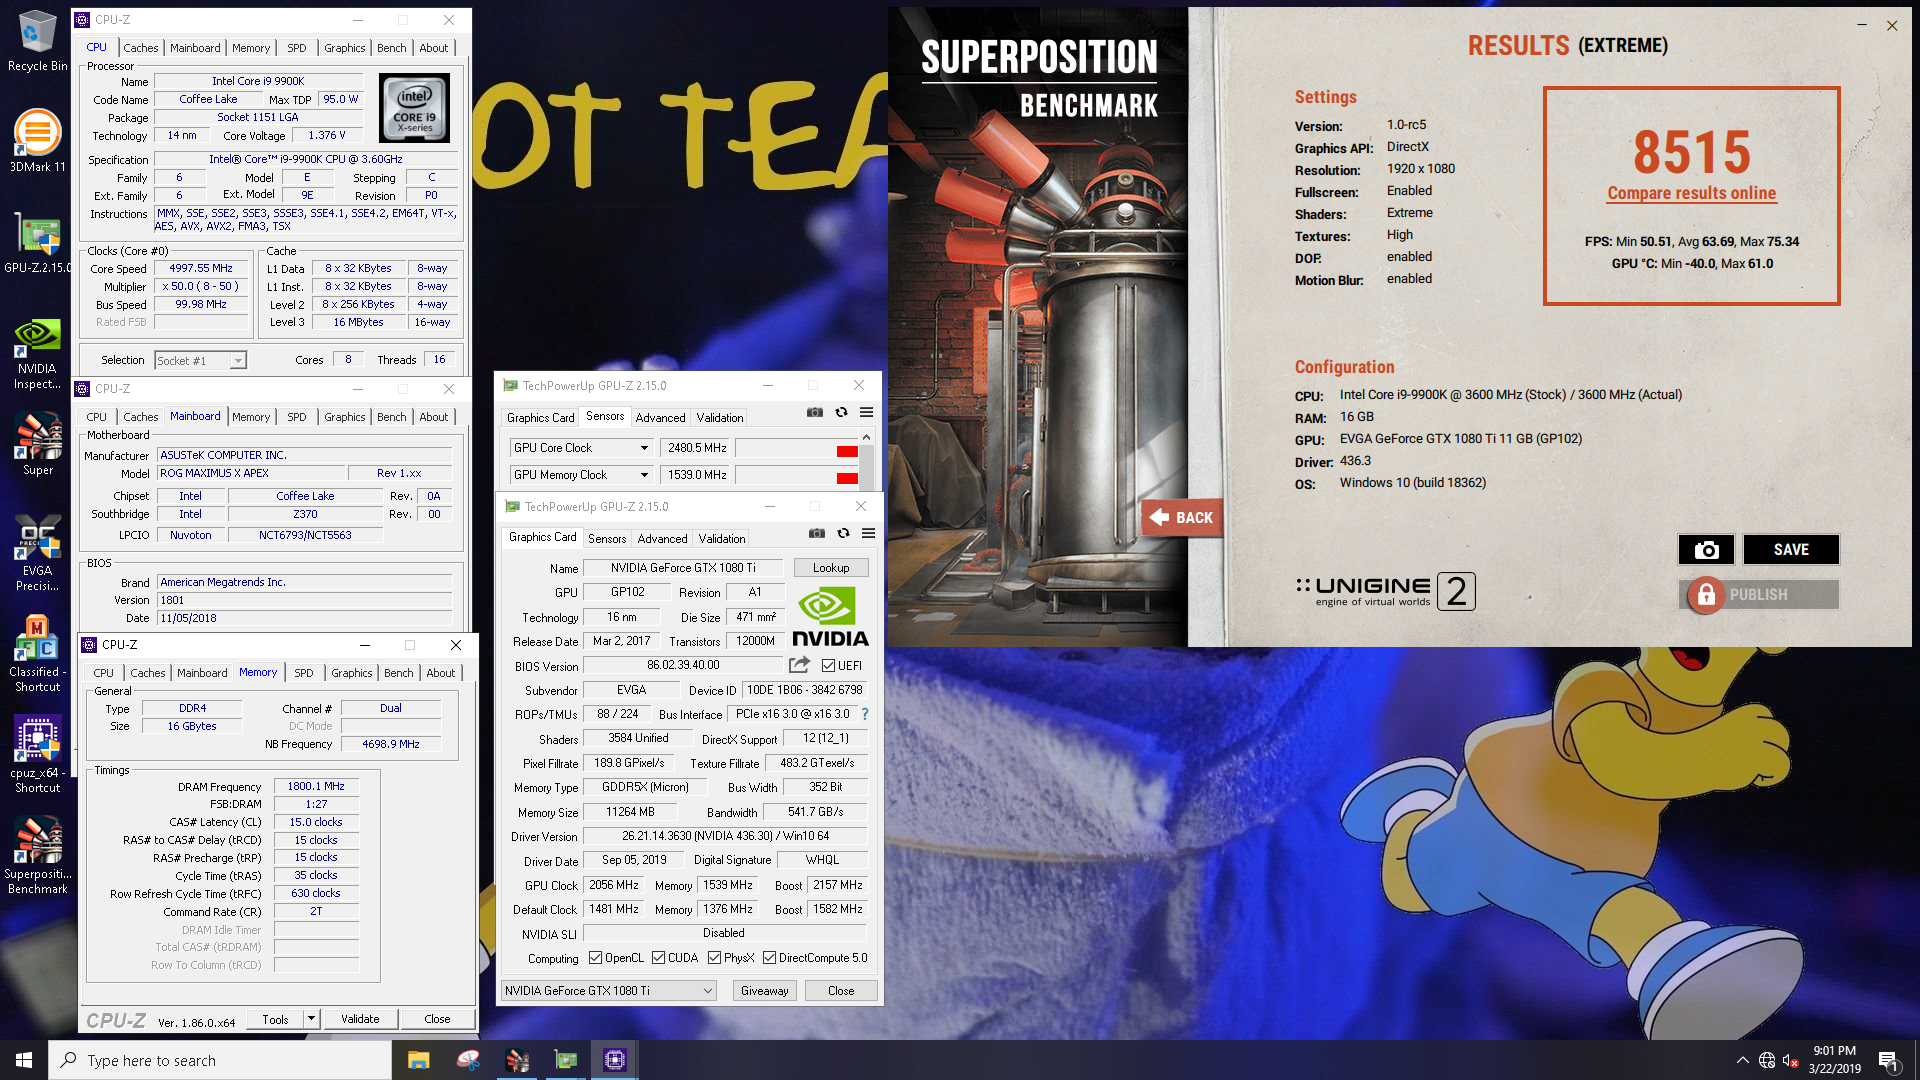Click the Windows Start button
The height and width of the screenshot is (1080, 1920).
click(x=24, y=1060)
